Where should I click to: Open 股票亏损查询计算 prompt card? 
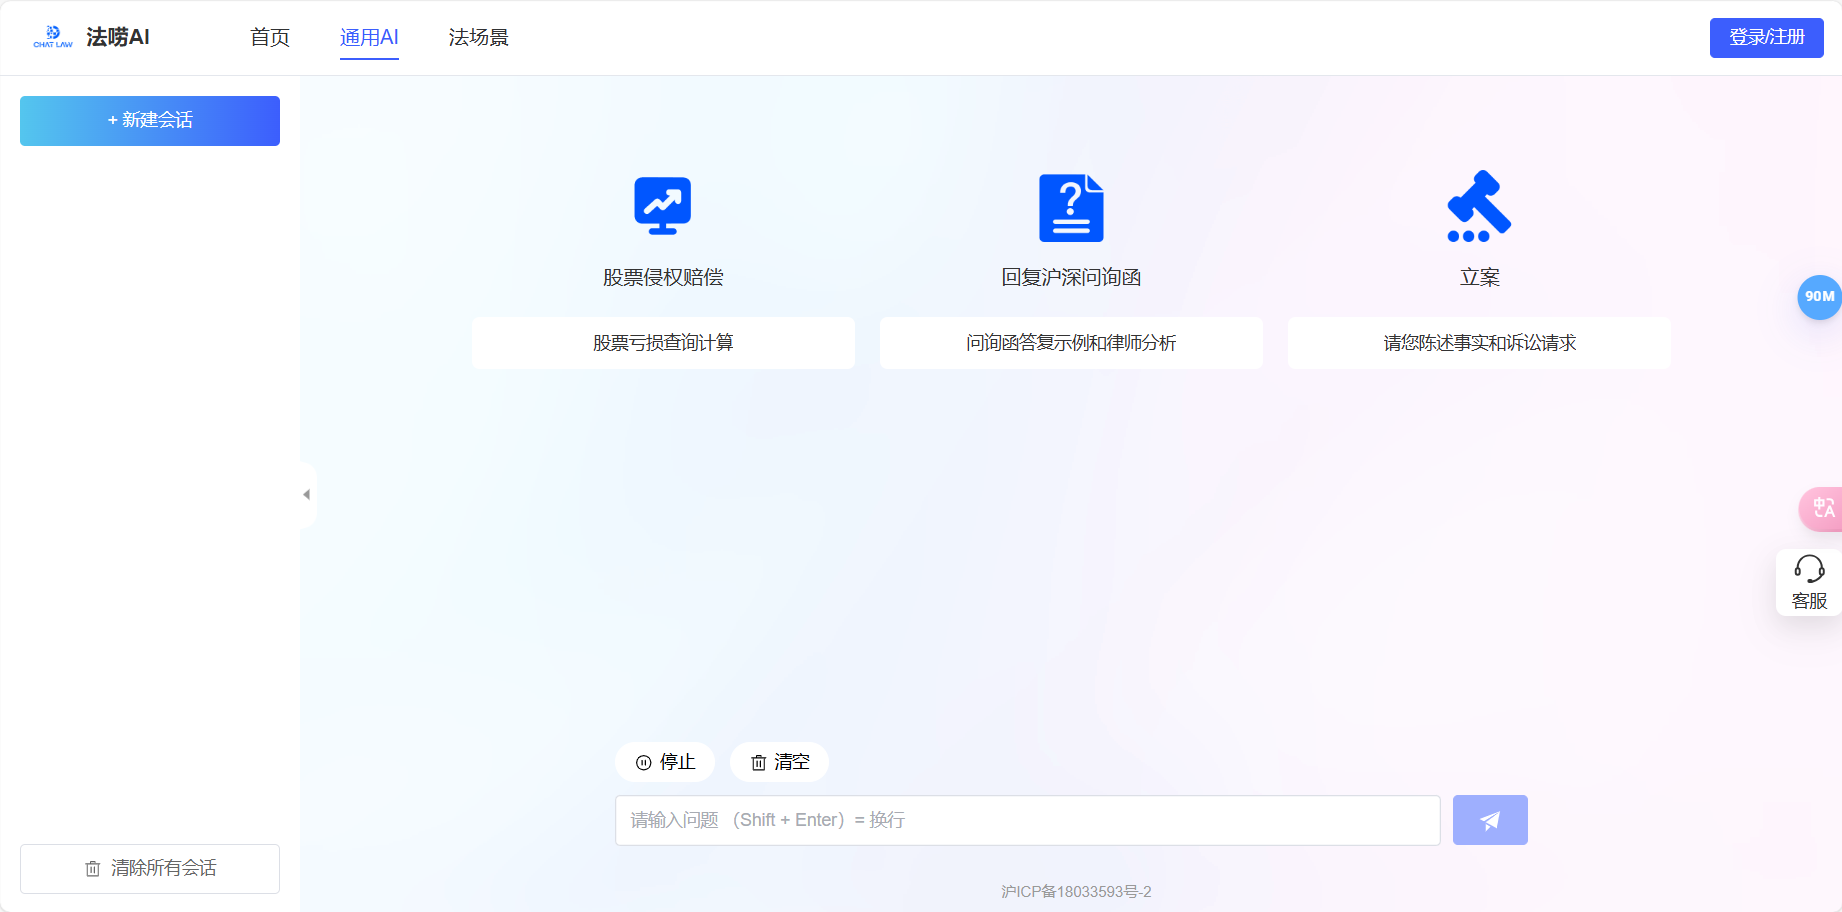point(663,342)
